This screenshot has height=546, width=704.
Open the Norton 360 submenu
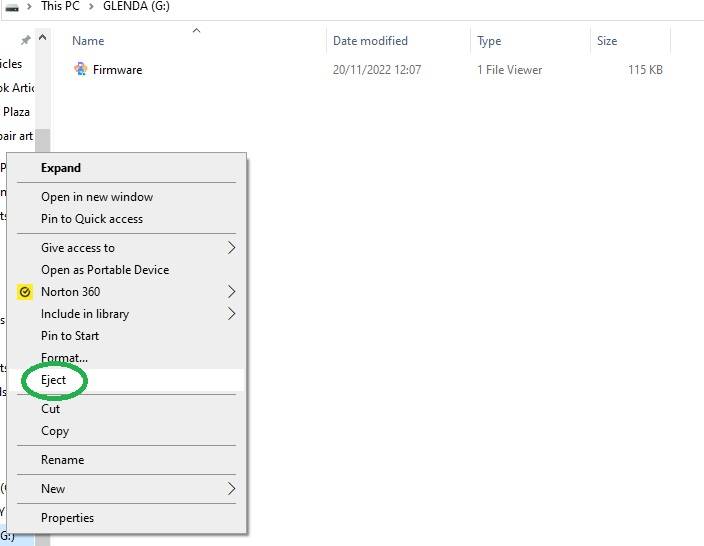[x=127, y=292]
